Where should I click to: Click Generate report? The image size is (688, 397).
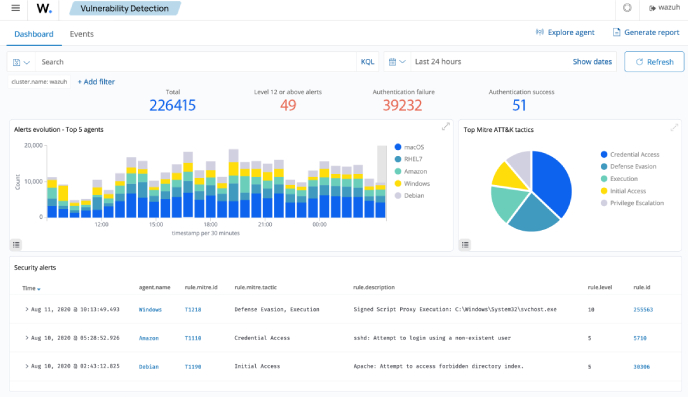646,32
